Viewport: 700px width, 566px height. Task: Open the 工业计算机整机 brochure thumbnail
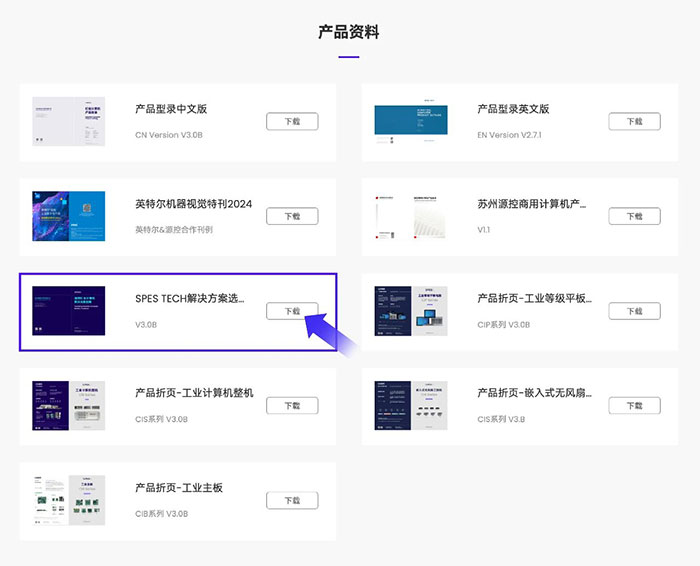click(69, 406)
